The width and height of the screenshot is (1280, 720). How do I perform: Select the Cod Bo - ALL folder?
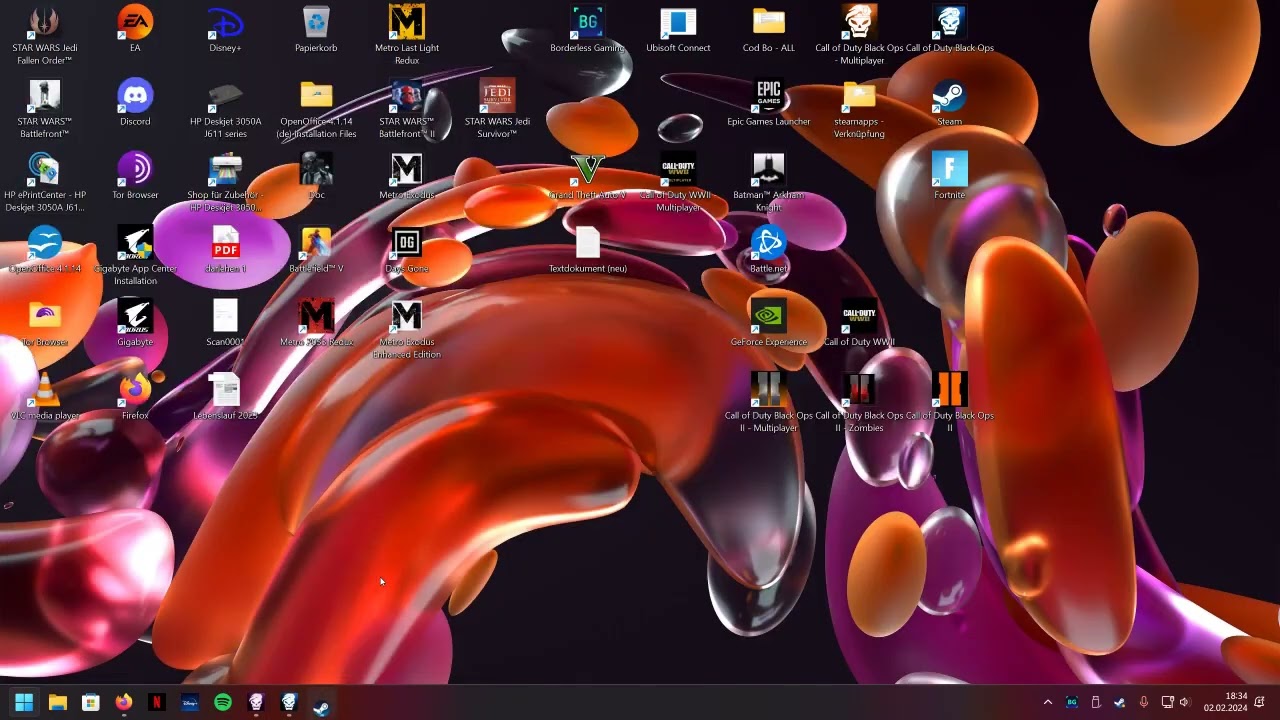769,29
